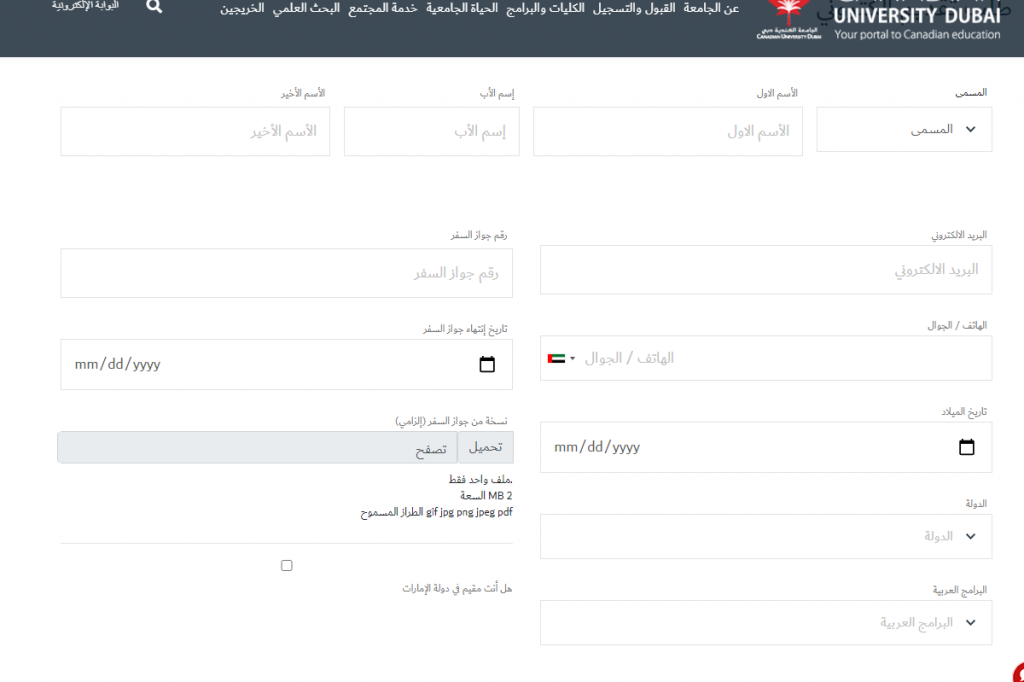Click the تحميل upload button
The image size is (1024, 682).
(487, 447)
